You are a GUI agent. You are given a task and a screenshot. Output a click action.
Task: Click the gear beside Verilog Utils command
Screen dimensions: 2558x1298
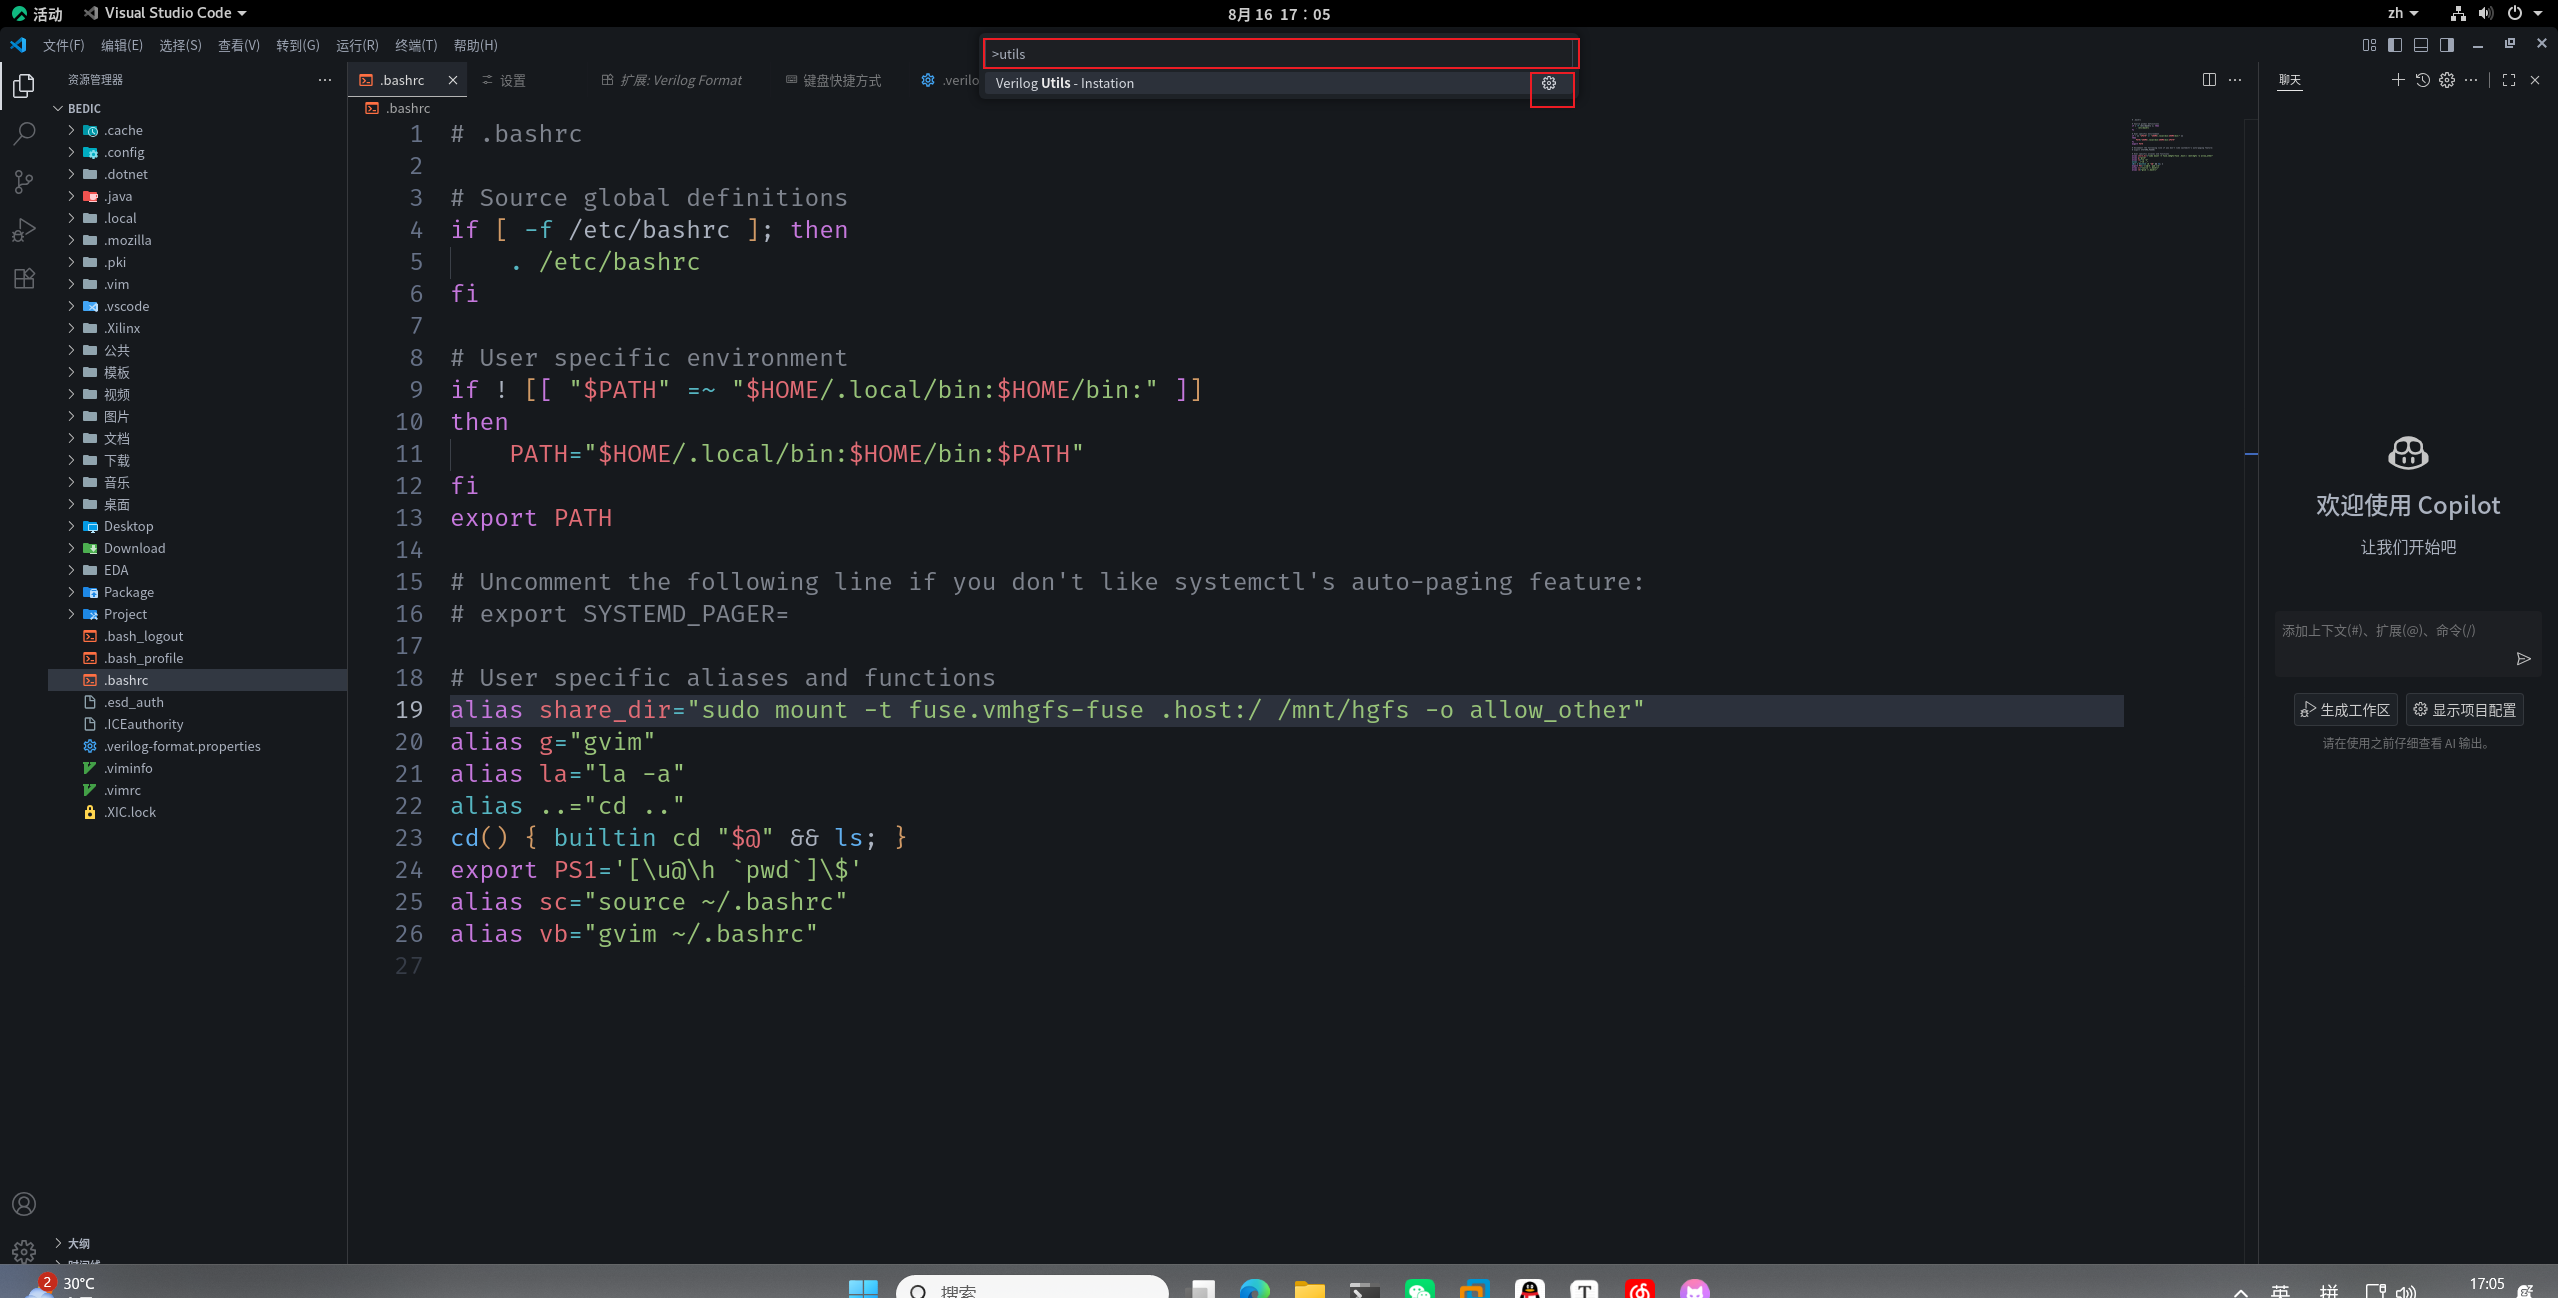pos(1549,83)
